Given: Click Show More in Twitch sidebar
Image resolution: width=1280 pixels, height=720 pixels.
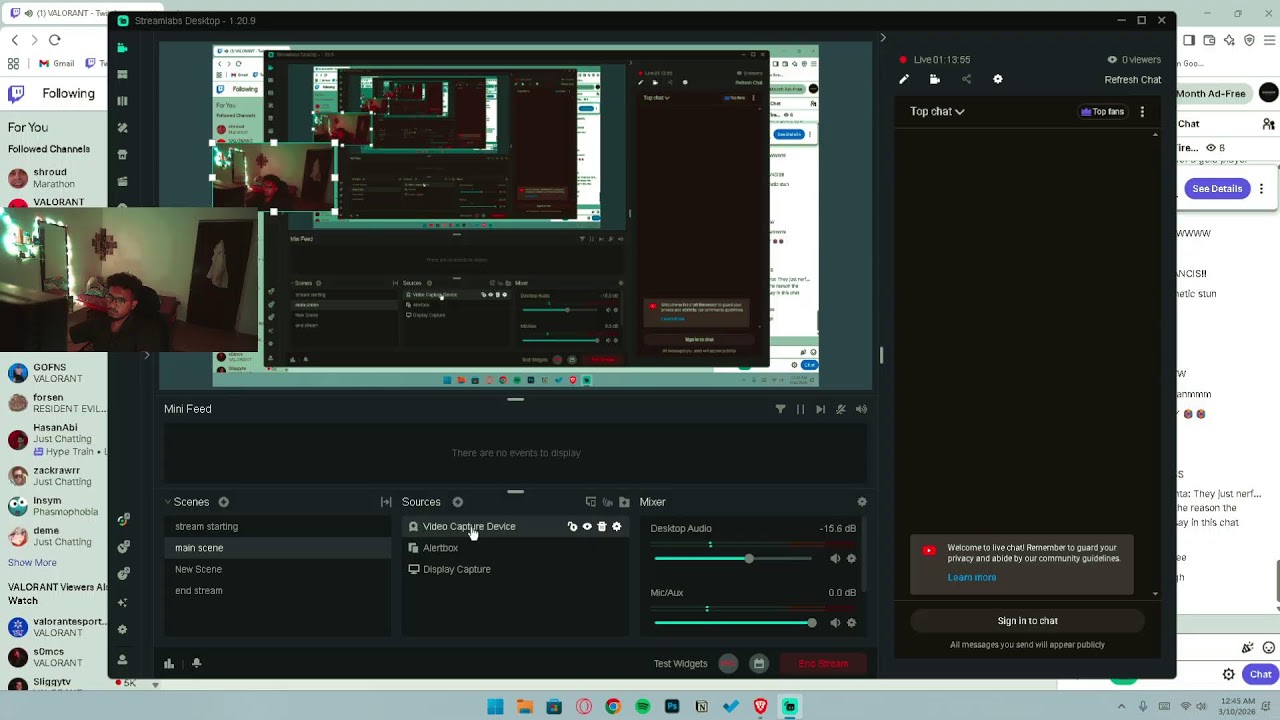Looking at the screenshot, I should click(32, 562).
